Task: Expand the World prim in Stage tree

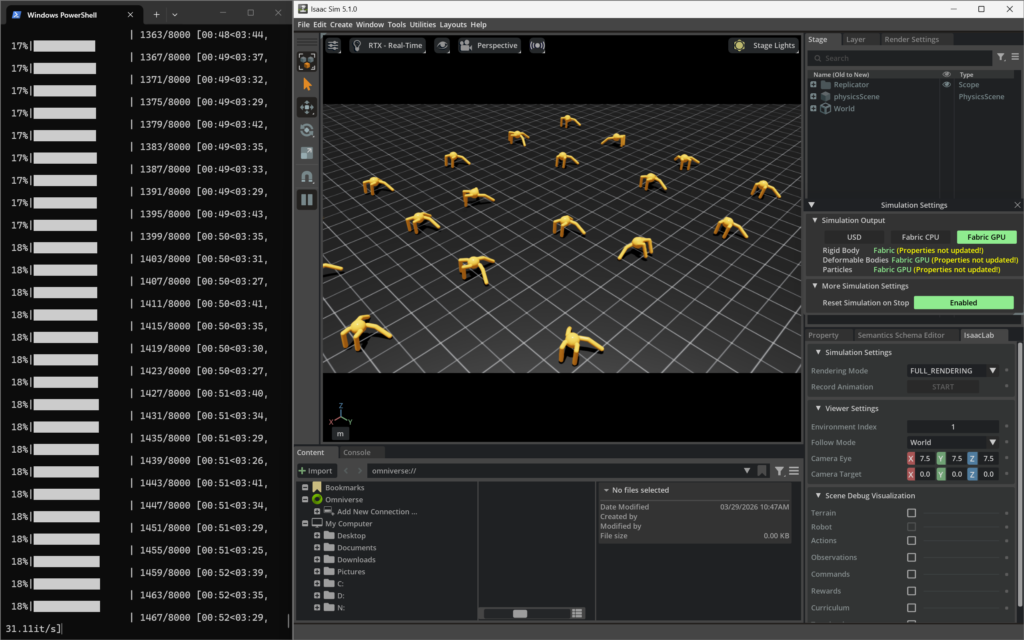Action: [814, 109]
